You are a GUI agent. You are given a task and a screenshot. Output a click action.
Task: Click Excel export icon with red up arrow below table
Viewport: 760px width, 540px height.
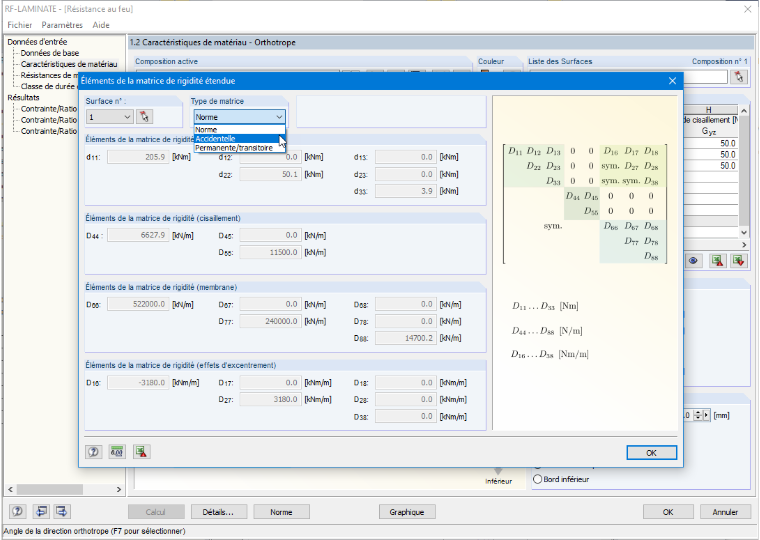(x=717, y=261)
